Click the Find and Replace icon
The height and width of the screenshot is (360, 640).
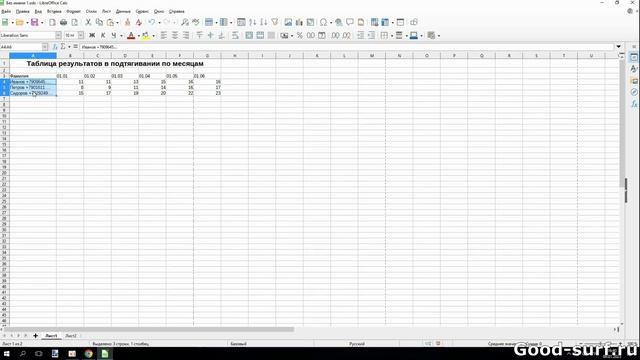coord(185,22)
